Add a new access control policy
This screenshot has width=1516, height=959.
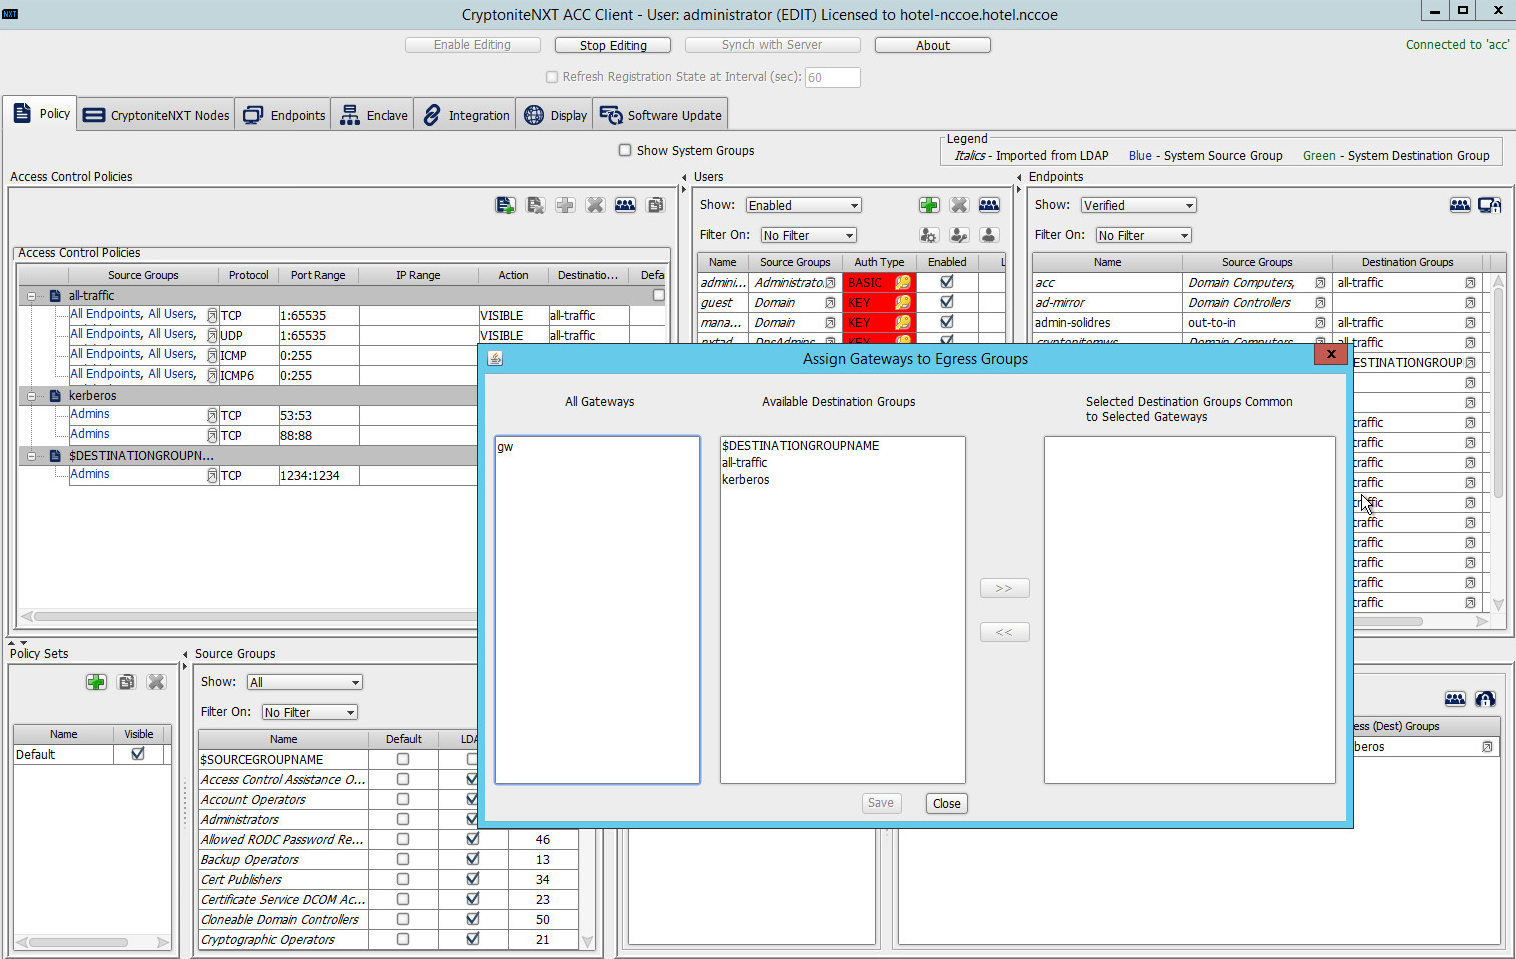tap(505, 205)
